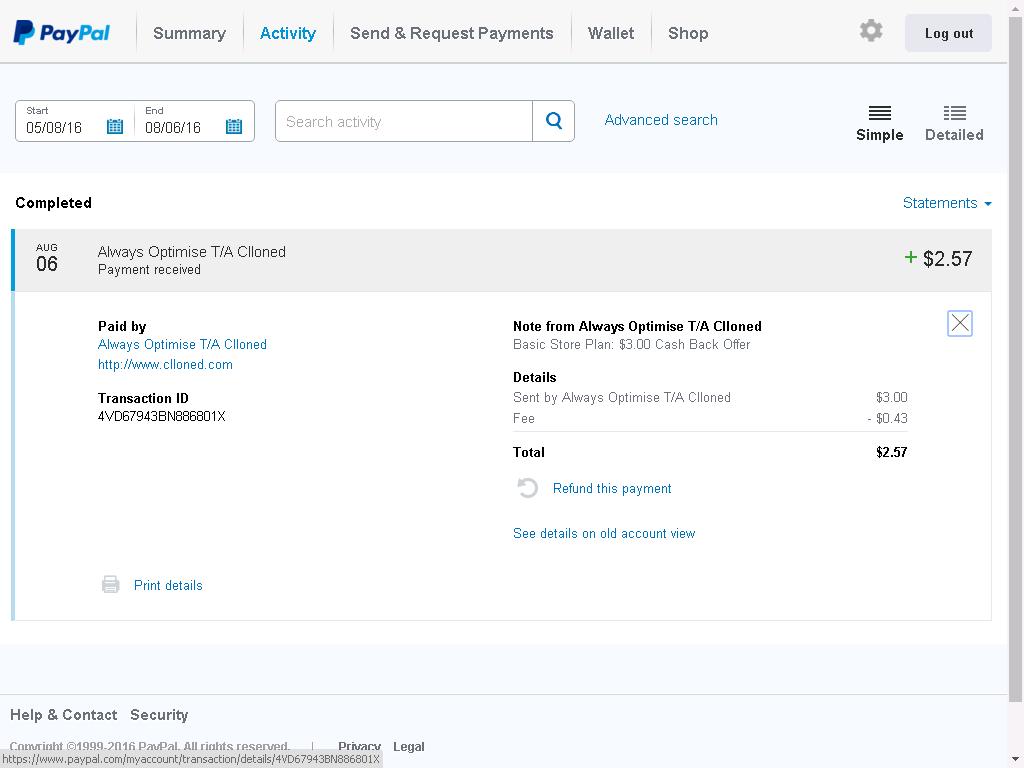Close the transaction details panel
1024x768 pixels.
(x=959, y=323)
